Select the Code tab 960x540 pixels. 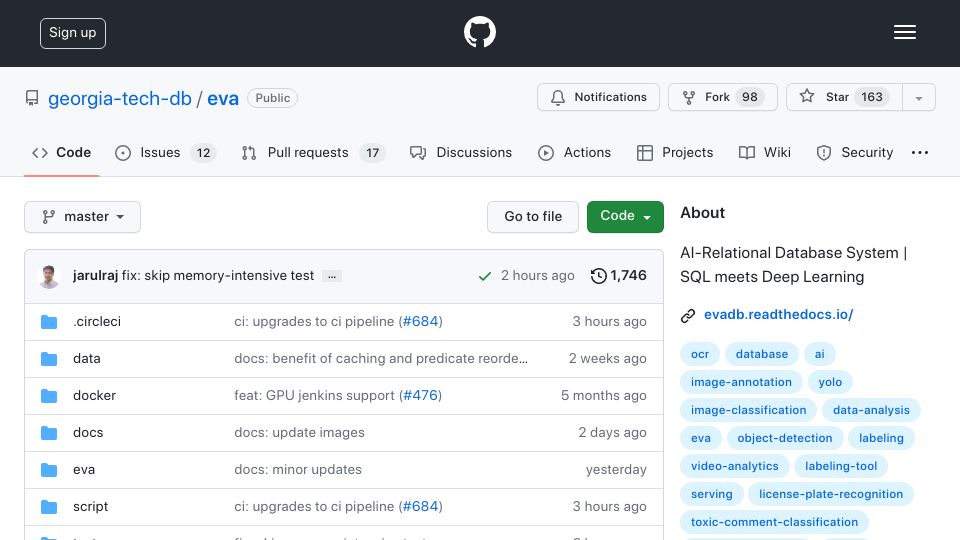[x=61, y=152]
